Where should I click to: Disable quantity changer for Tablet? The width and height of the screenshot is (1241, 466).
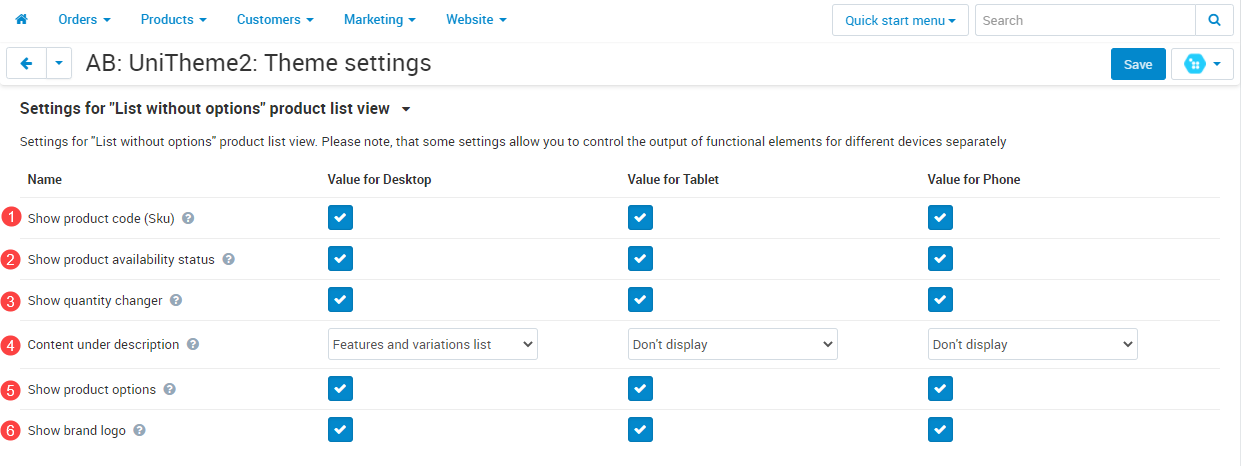click(640, 300)
